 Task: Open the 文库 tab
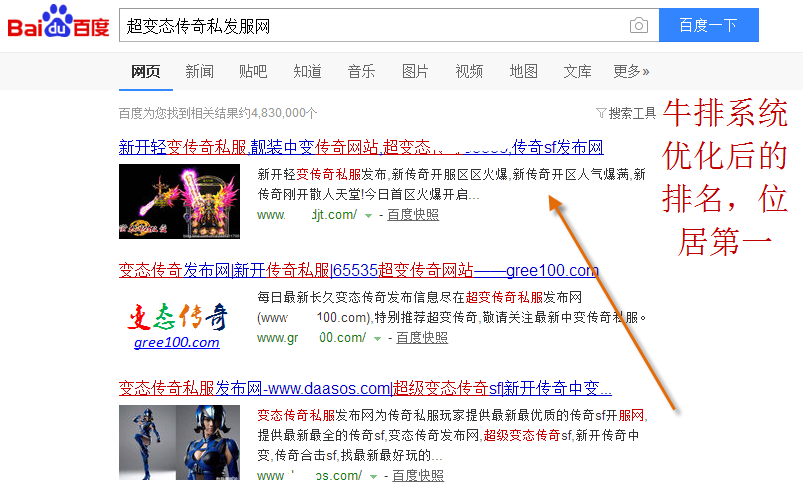(577, 71)
